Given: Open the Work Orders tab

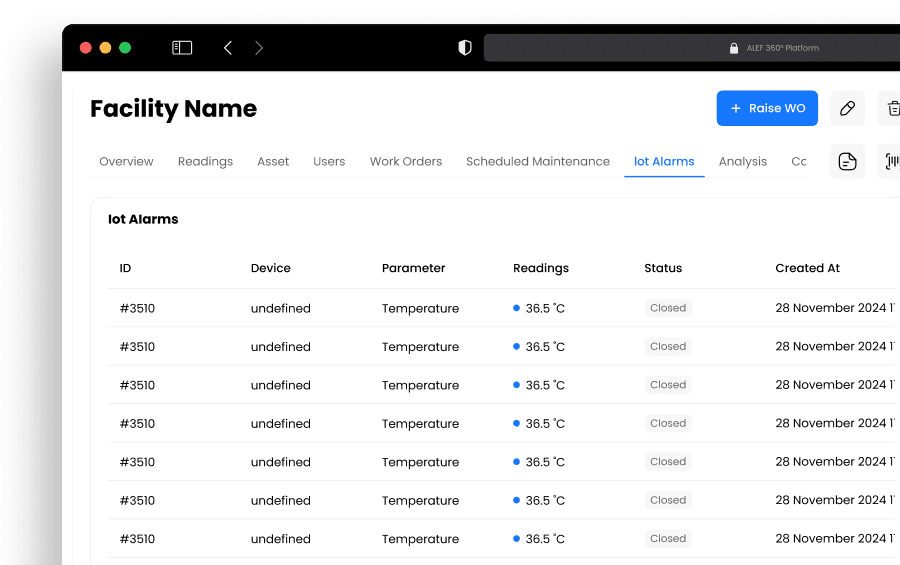Looking at the screenshot, I should [406, 161].
